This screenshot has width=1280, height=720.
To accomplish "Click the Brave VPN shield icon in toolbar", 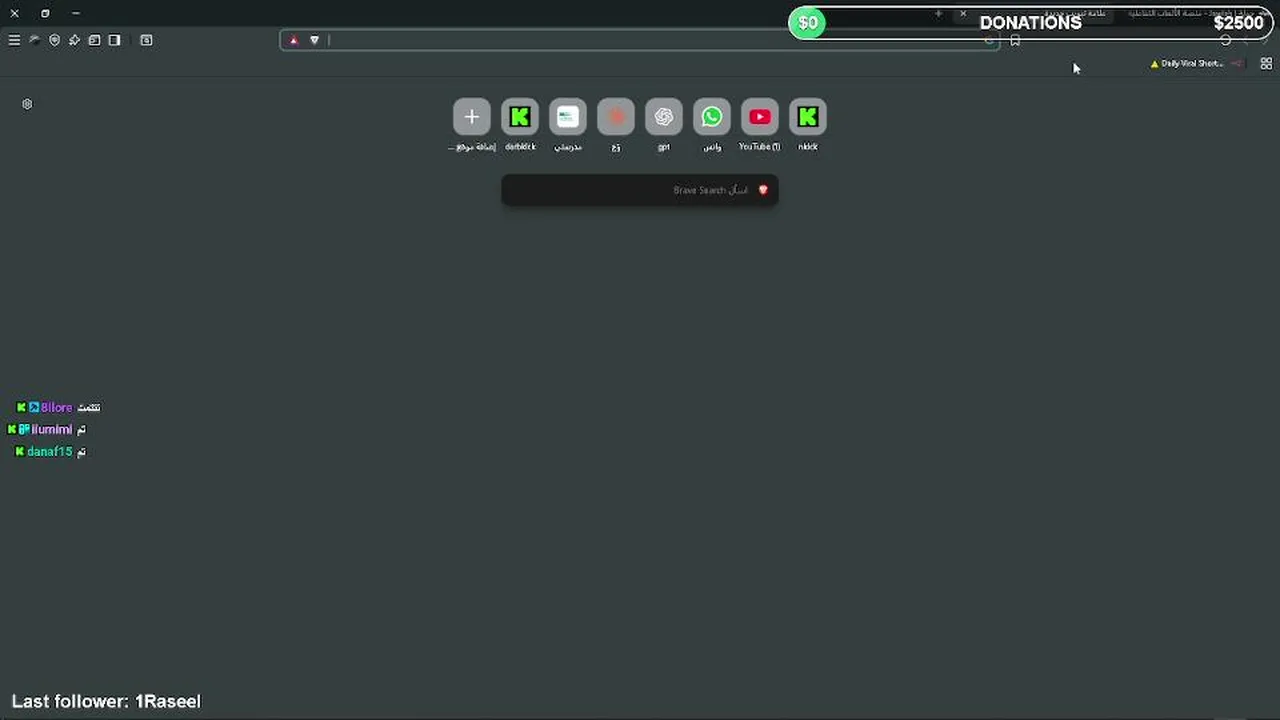I will (x=54, y=40).
